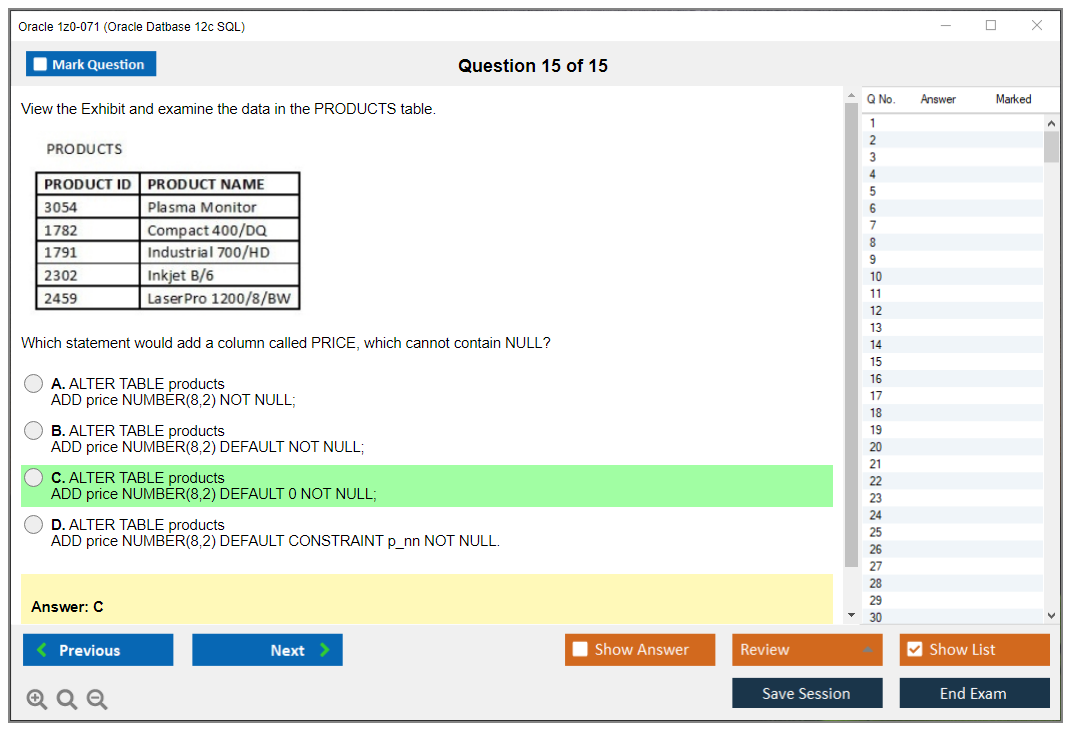Click the zoom out magnifier icon
This screenshot has width=1075, height=735.
[x=97, y=700]
